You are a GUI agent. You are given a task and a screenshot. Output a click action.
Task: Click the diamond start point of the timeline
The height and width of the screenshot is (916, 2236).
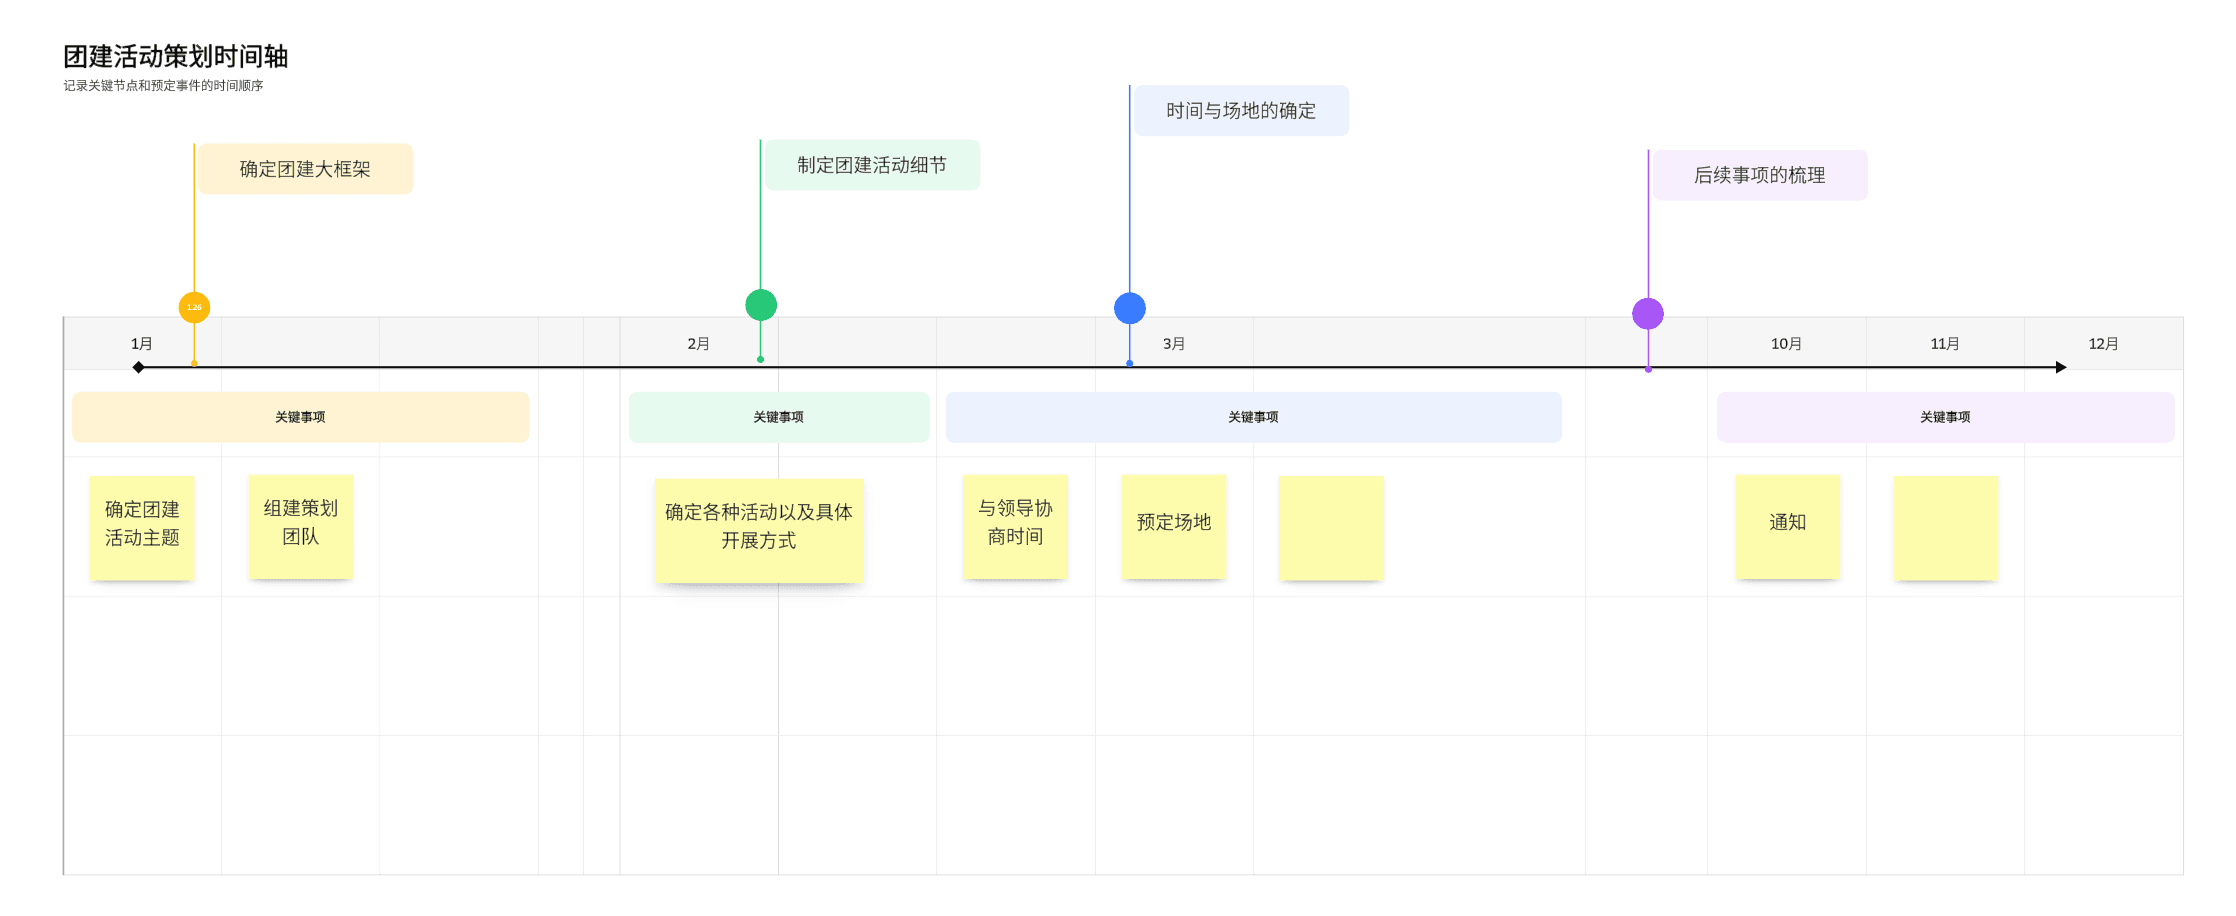139,368
